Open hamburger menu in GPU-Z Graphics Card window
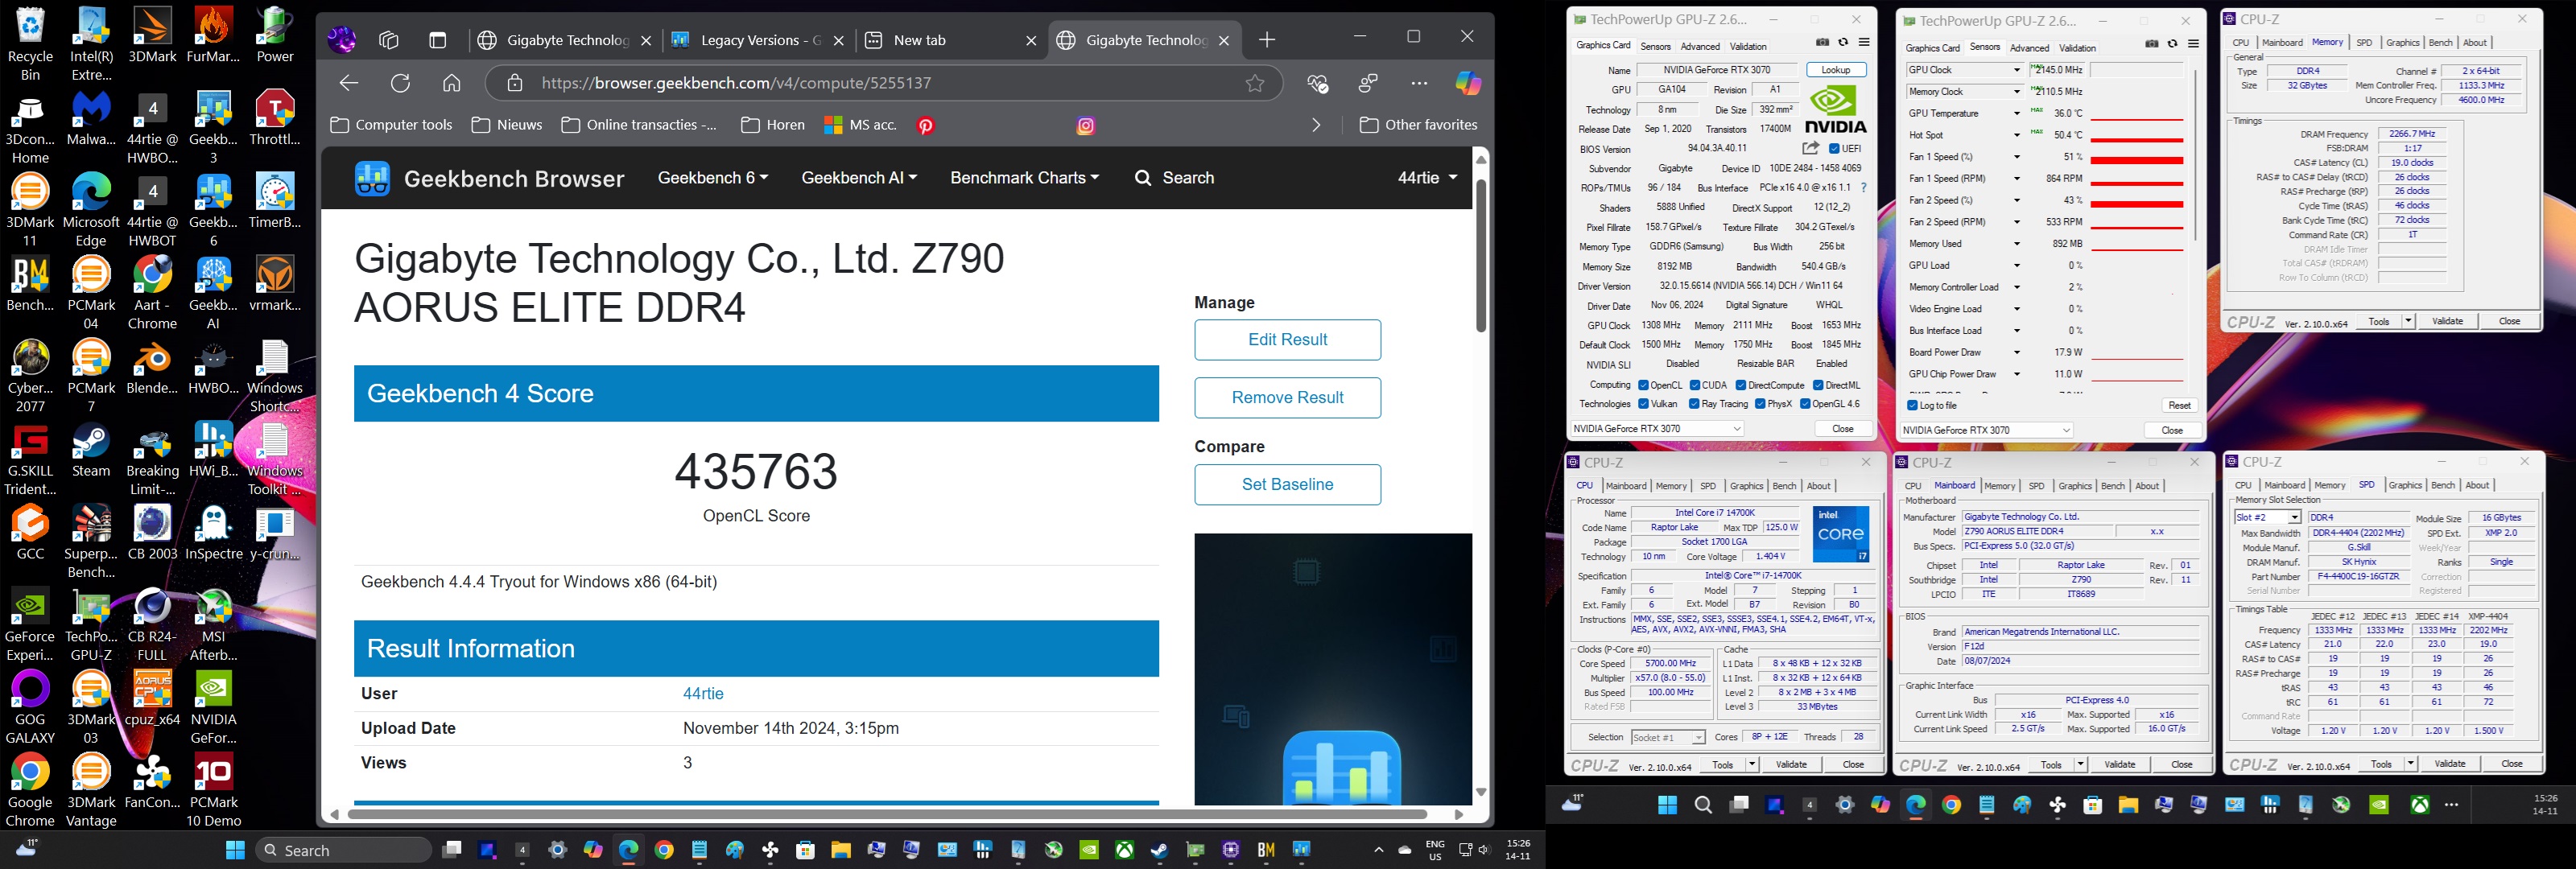The height and width of the screenshot is (869, 2576). 1863,43
